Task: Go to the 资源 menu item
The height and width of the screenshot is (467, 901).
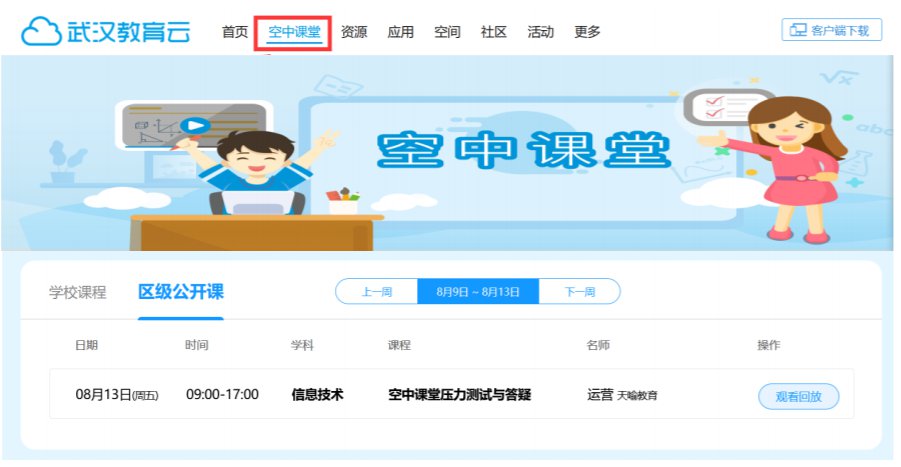Action: (353, 32)
